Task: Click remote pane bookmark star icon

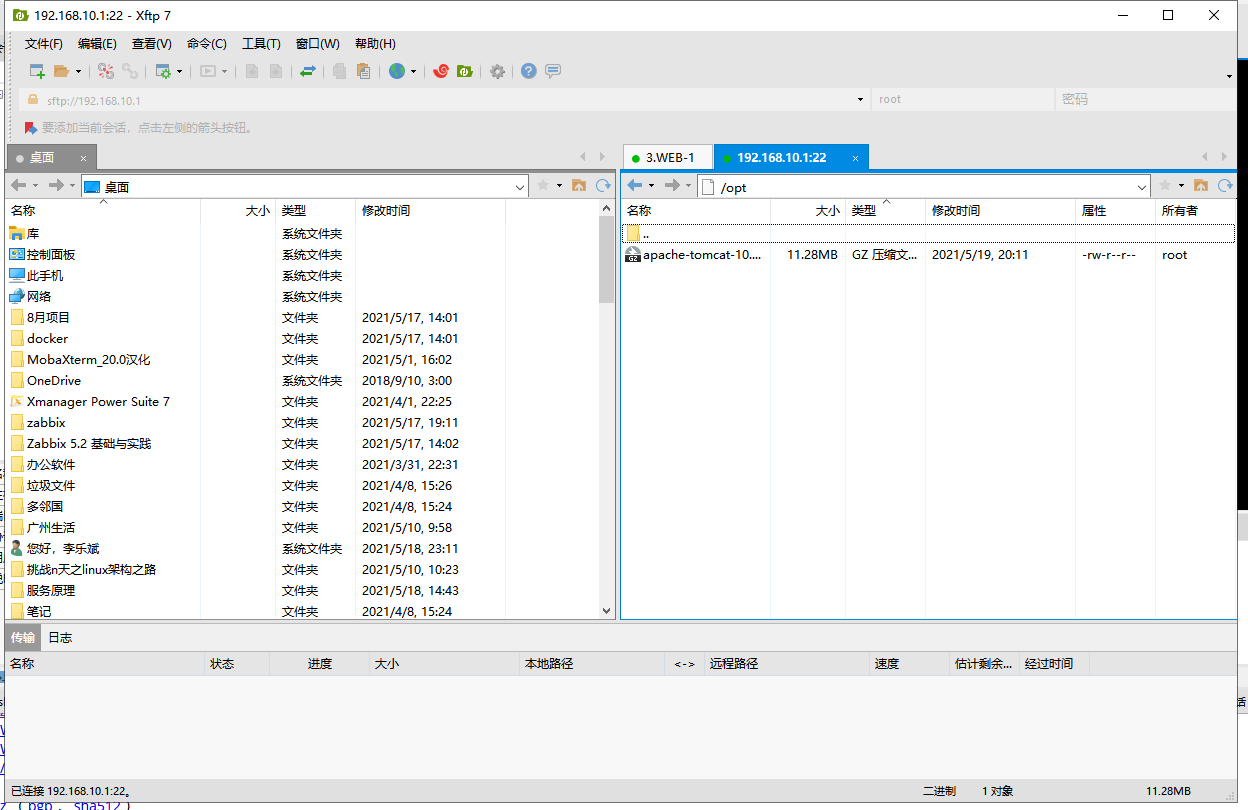Action: click(1165, 186)
